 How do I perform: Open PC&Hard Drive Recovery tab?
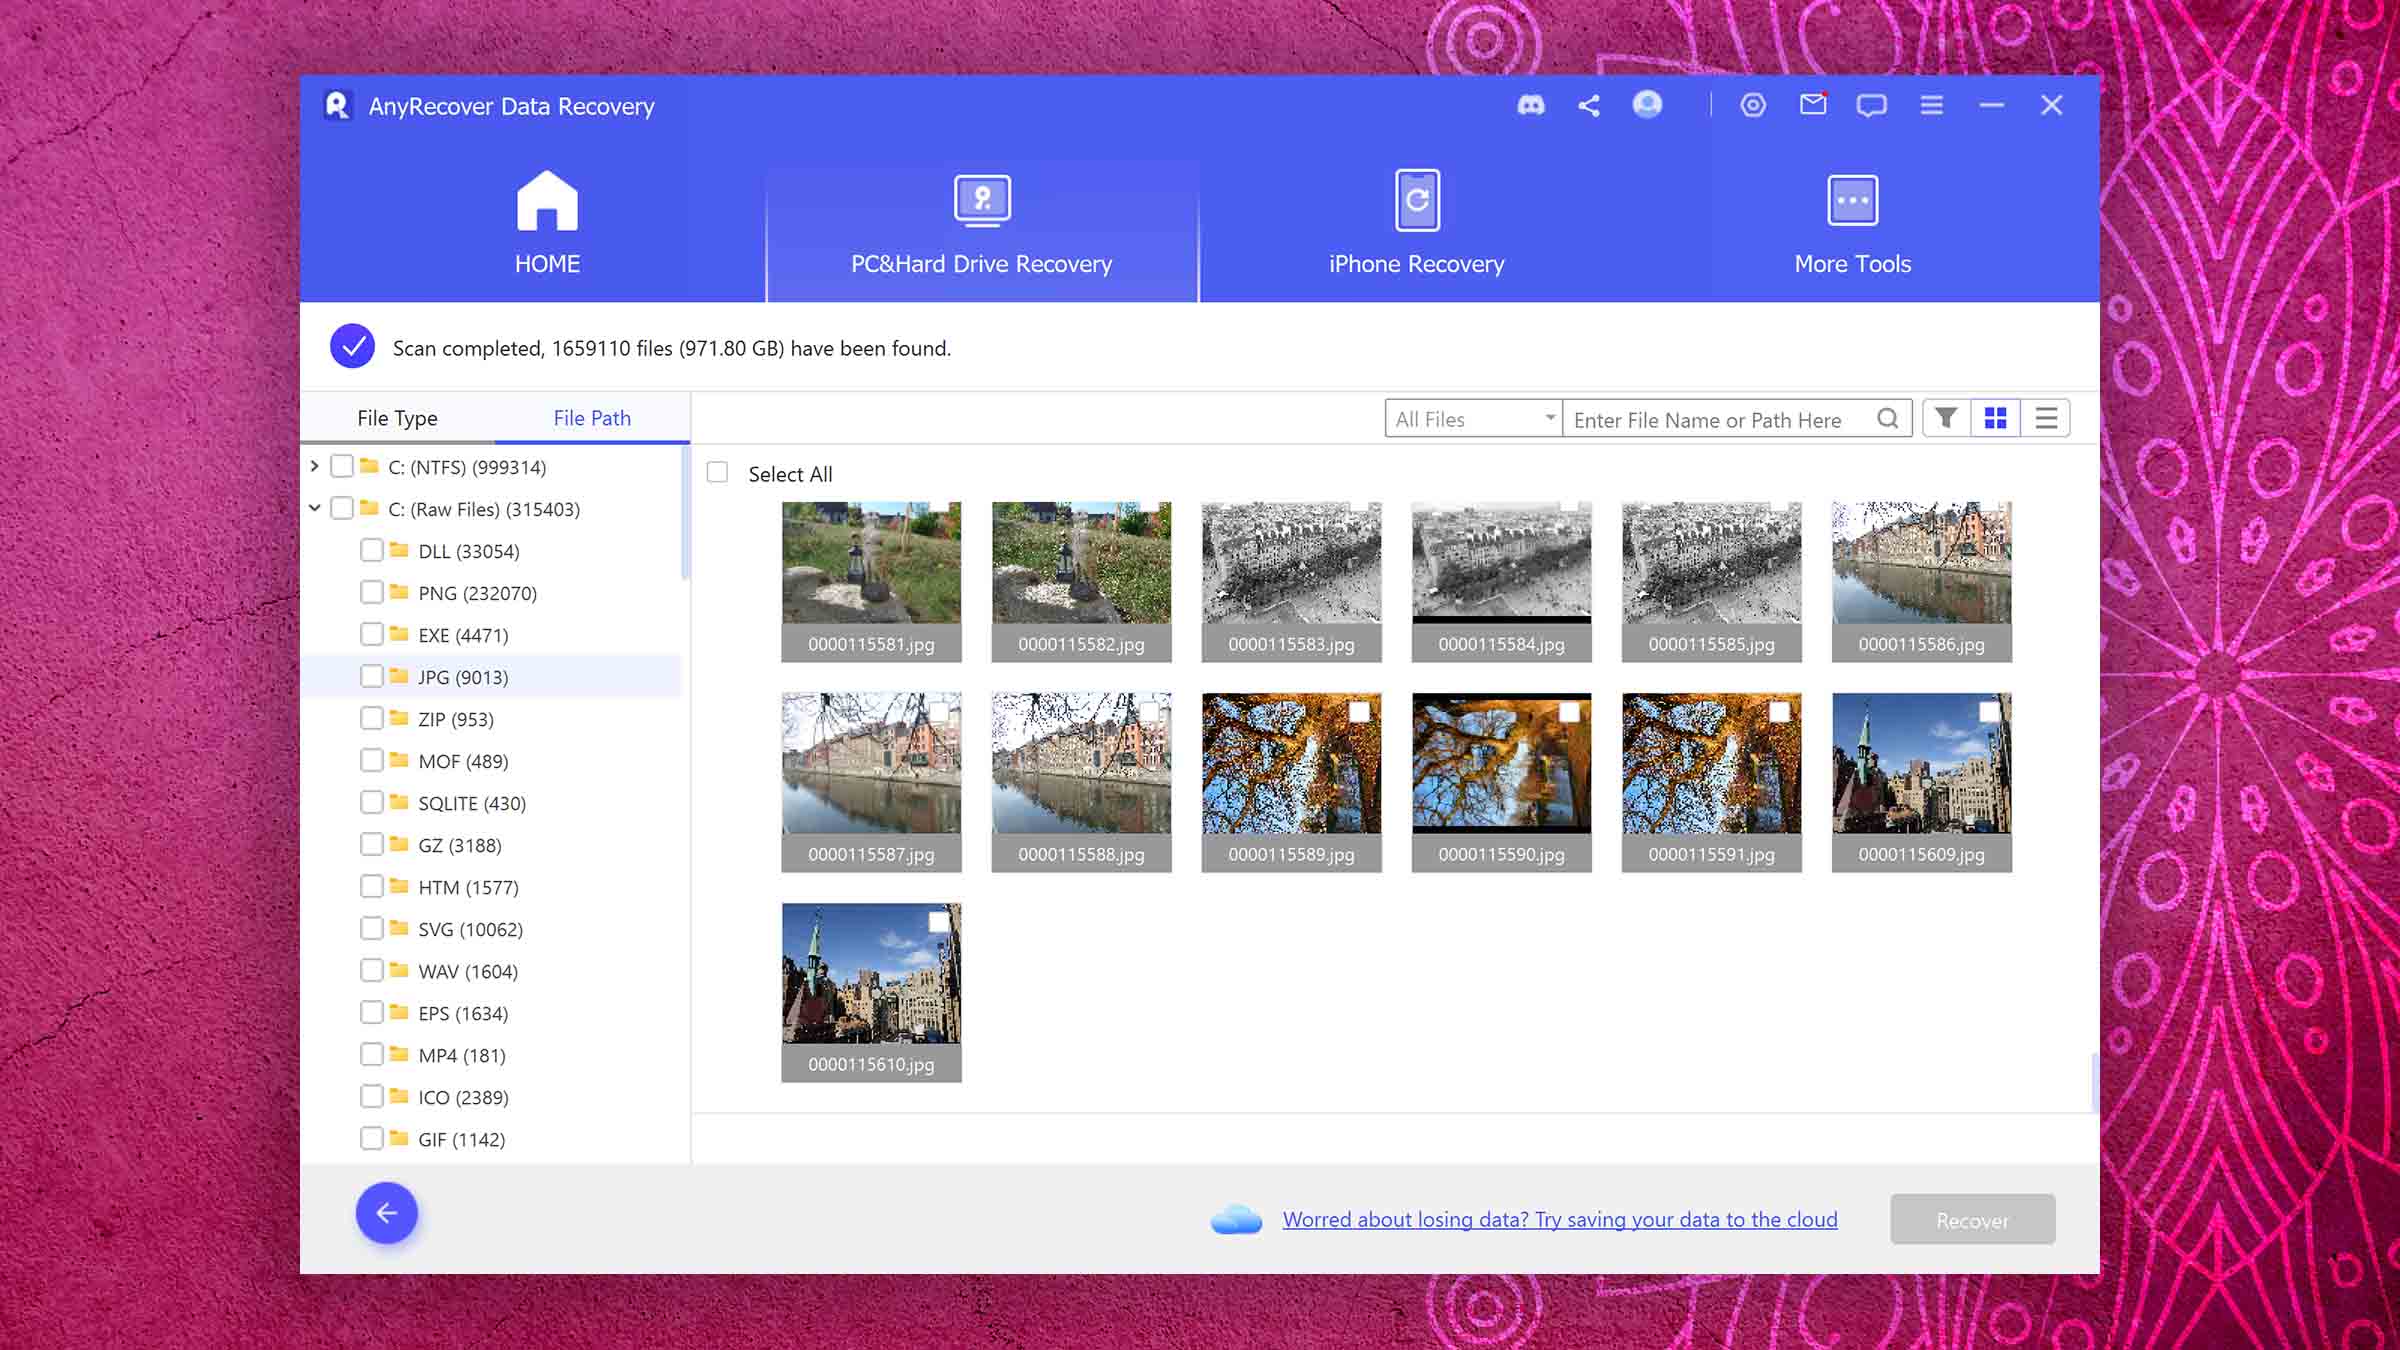click(x=981, y=224)
